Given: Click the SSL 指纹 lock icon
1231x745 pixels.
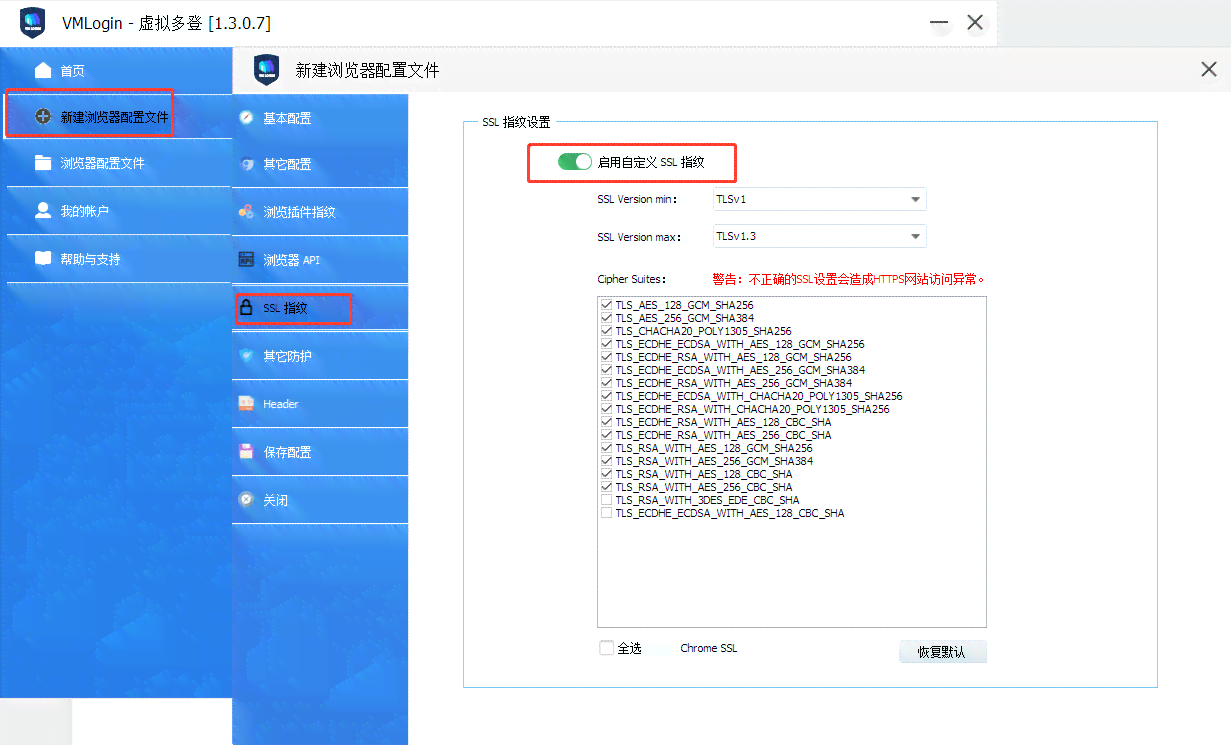Looking at the screenshot, I should point(247,308).
